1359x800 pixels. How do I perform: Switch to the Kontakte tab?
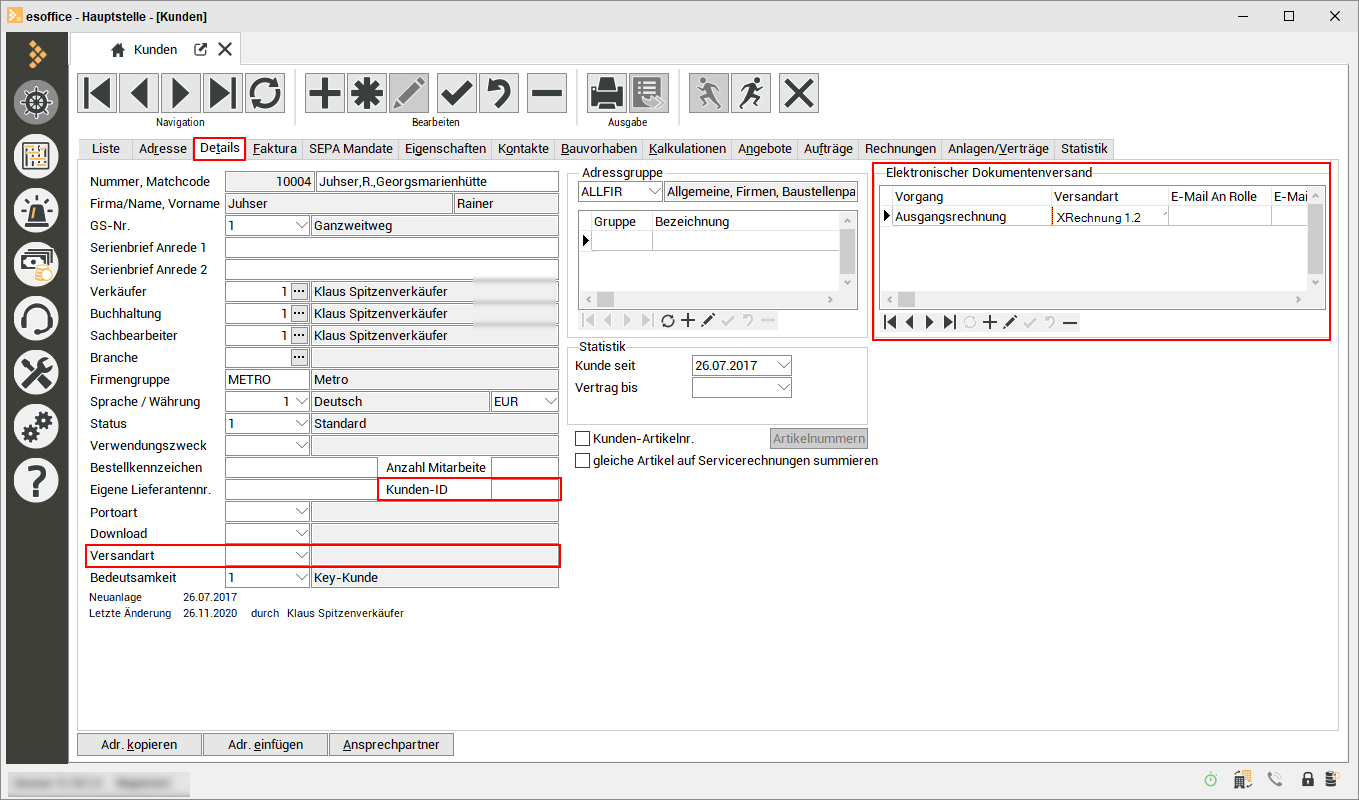(524, 148)
